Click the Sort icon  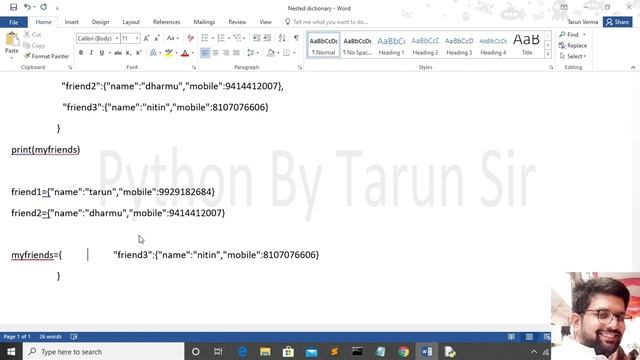(x=282, y=38)
